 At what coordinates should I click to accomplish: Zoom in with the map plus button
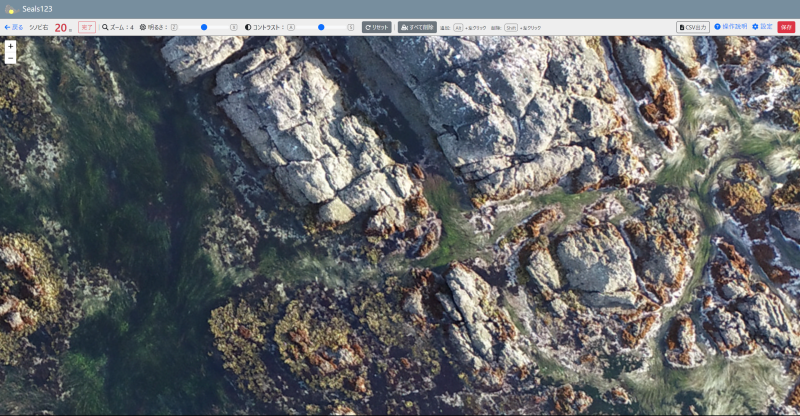click(x=10, y=46)
